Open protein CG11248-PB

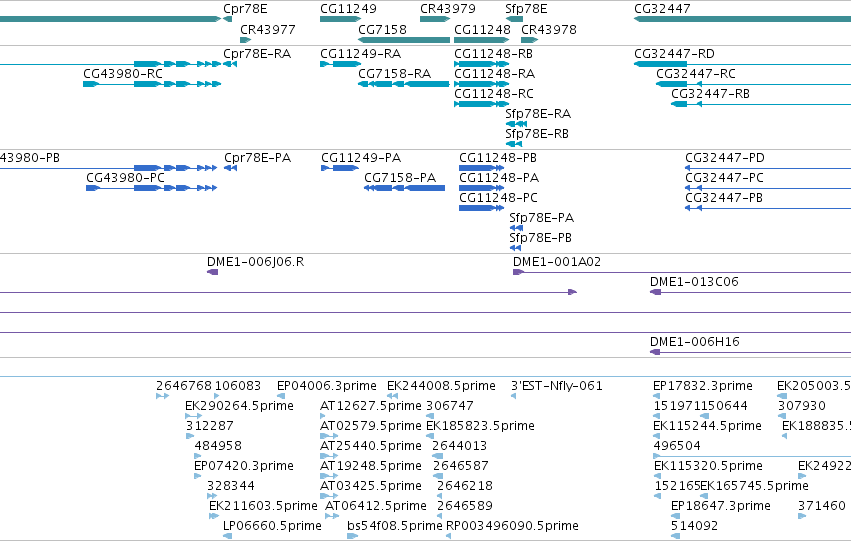click(498, 158)
